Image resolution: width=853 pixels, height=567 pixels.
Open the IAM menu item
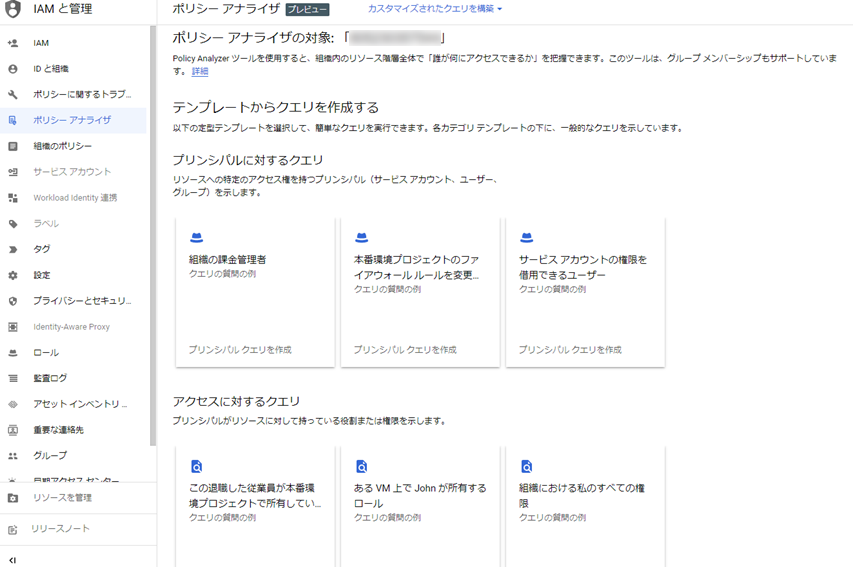[73, 43]
